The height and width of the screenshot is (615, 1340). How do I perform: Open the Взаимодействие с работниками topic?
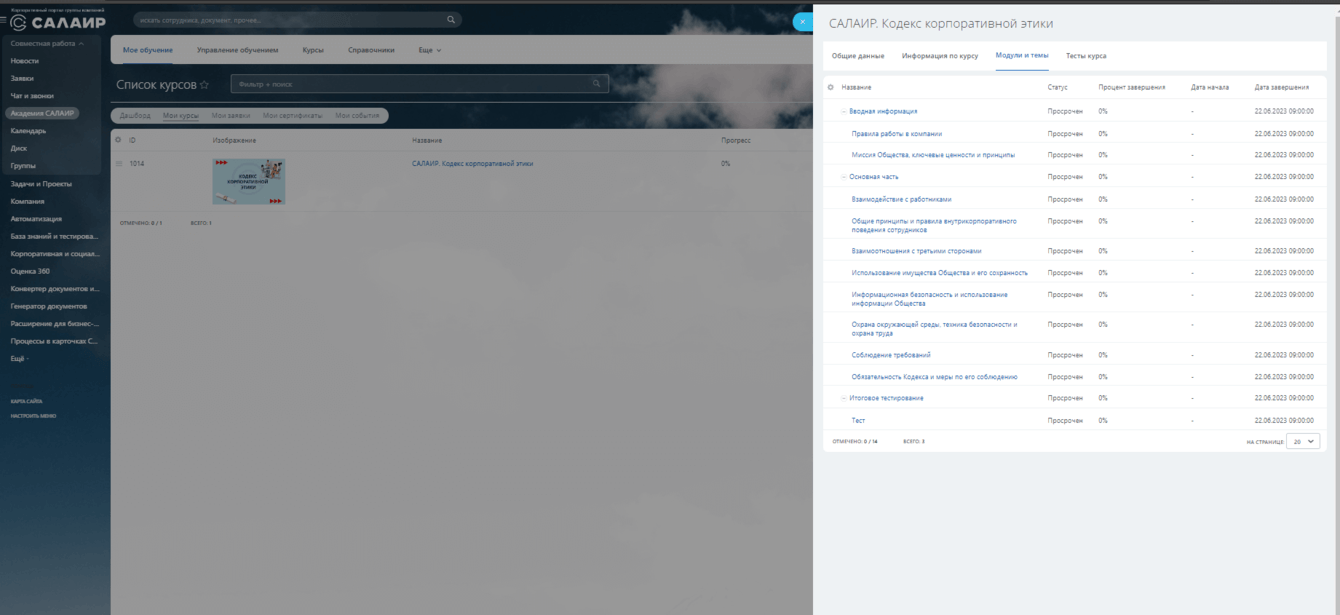[x=902, y=199]
